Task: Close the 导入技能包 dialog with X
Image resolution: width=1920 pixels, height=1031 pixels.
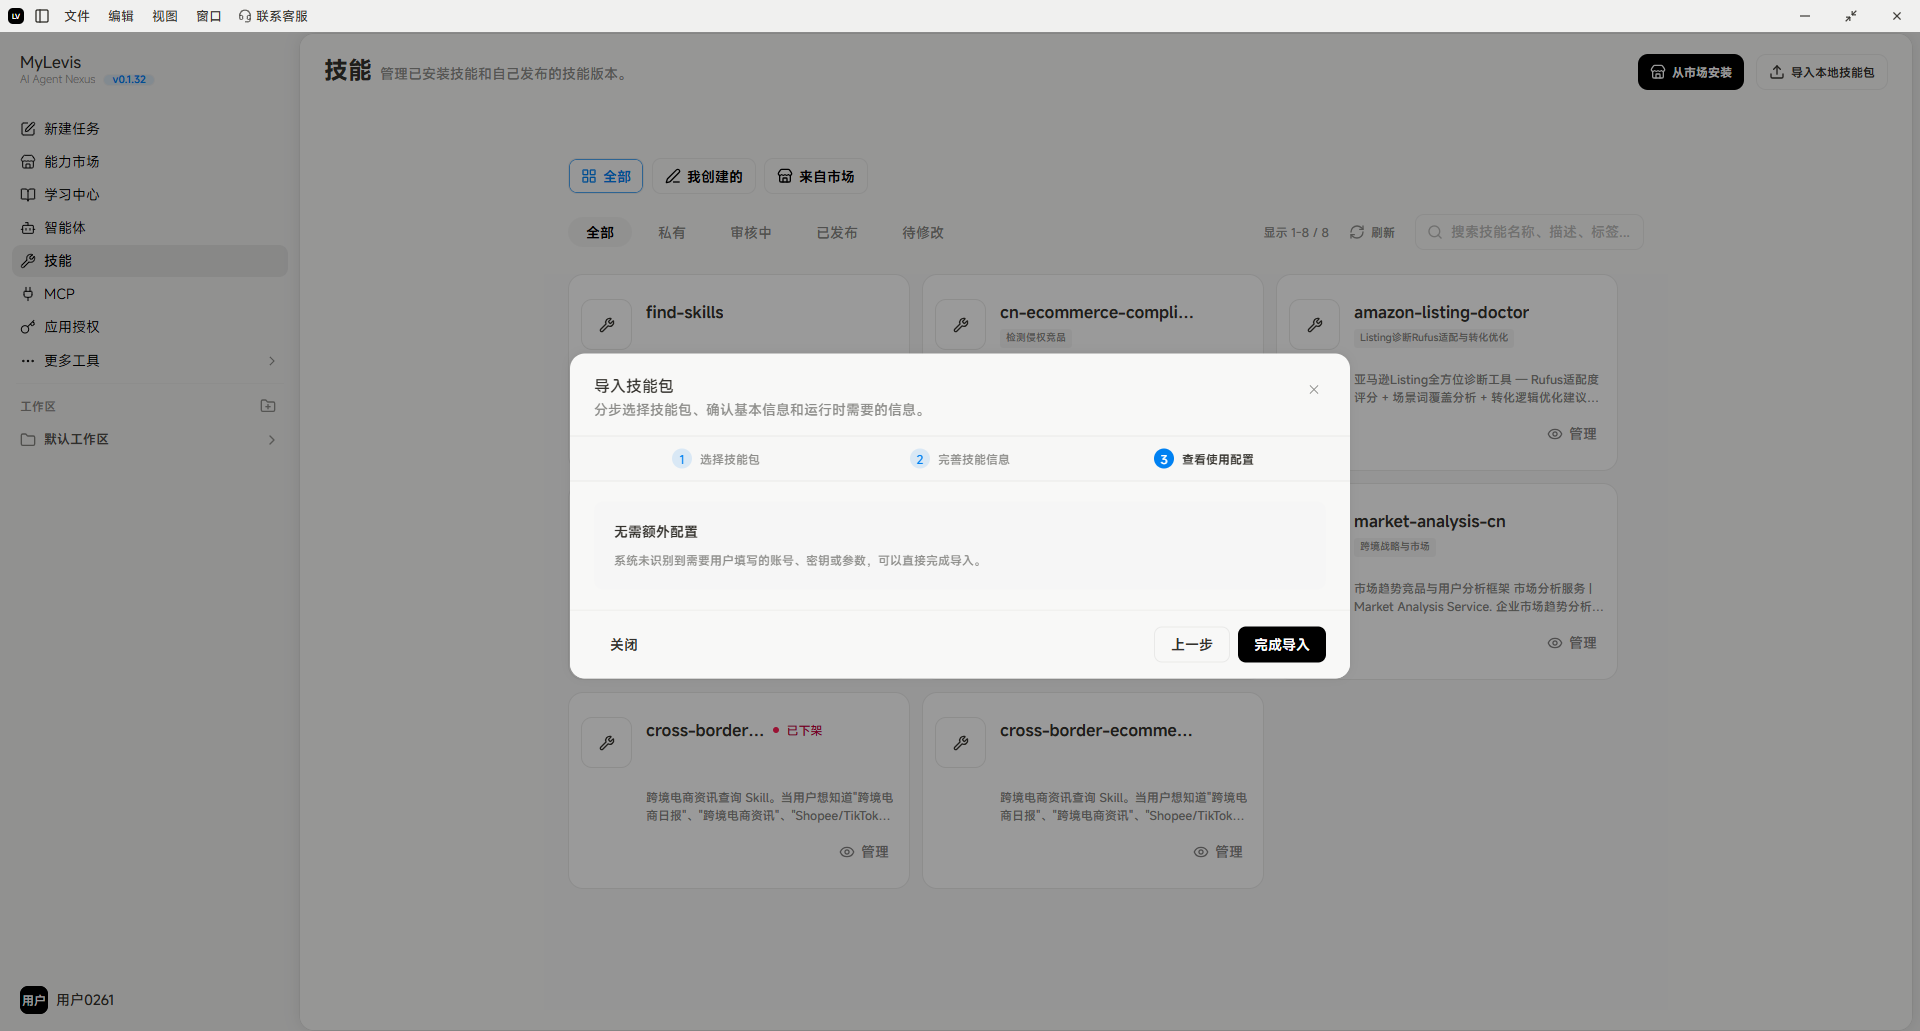Action: [1314, 390]
